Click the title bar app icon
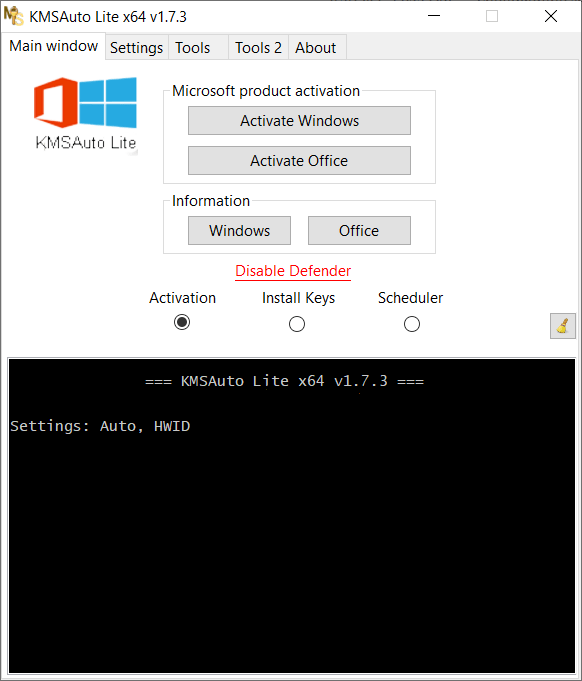Screen dimensions: 582x681 (x=13, y=16)
